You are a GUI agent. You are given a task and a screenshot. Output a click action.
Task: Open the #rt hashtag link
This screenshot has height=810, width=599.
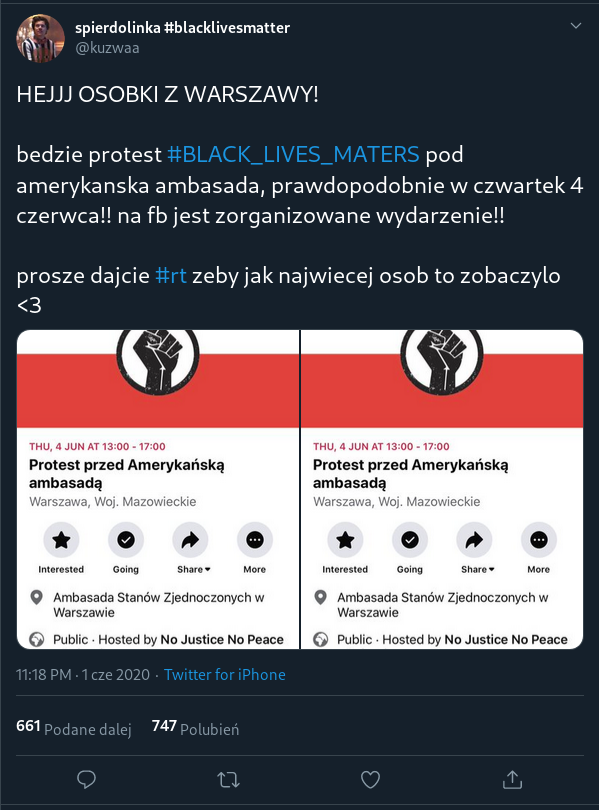tap(171, 275)
